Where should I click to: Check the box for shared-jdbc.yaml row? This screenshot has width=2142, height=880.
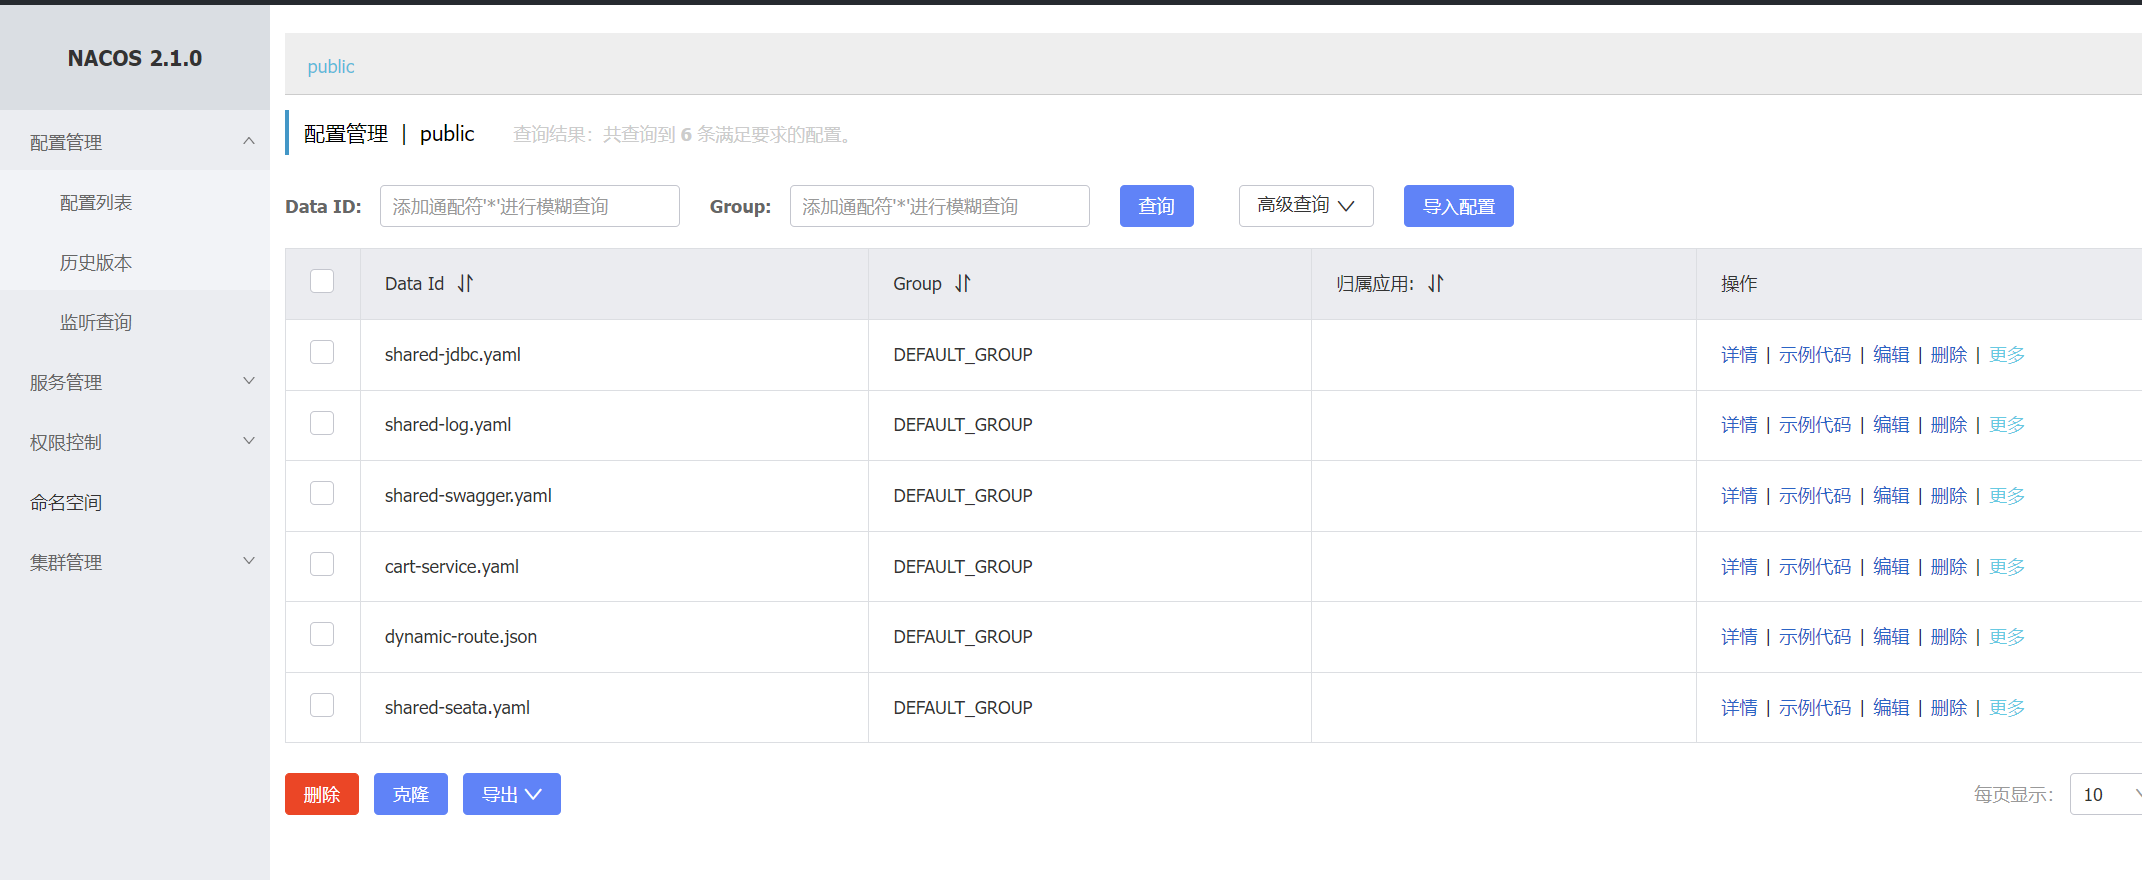[322, 353]
